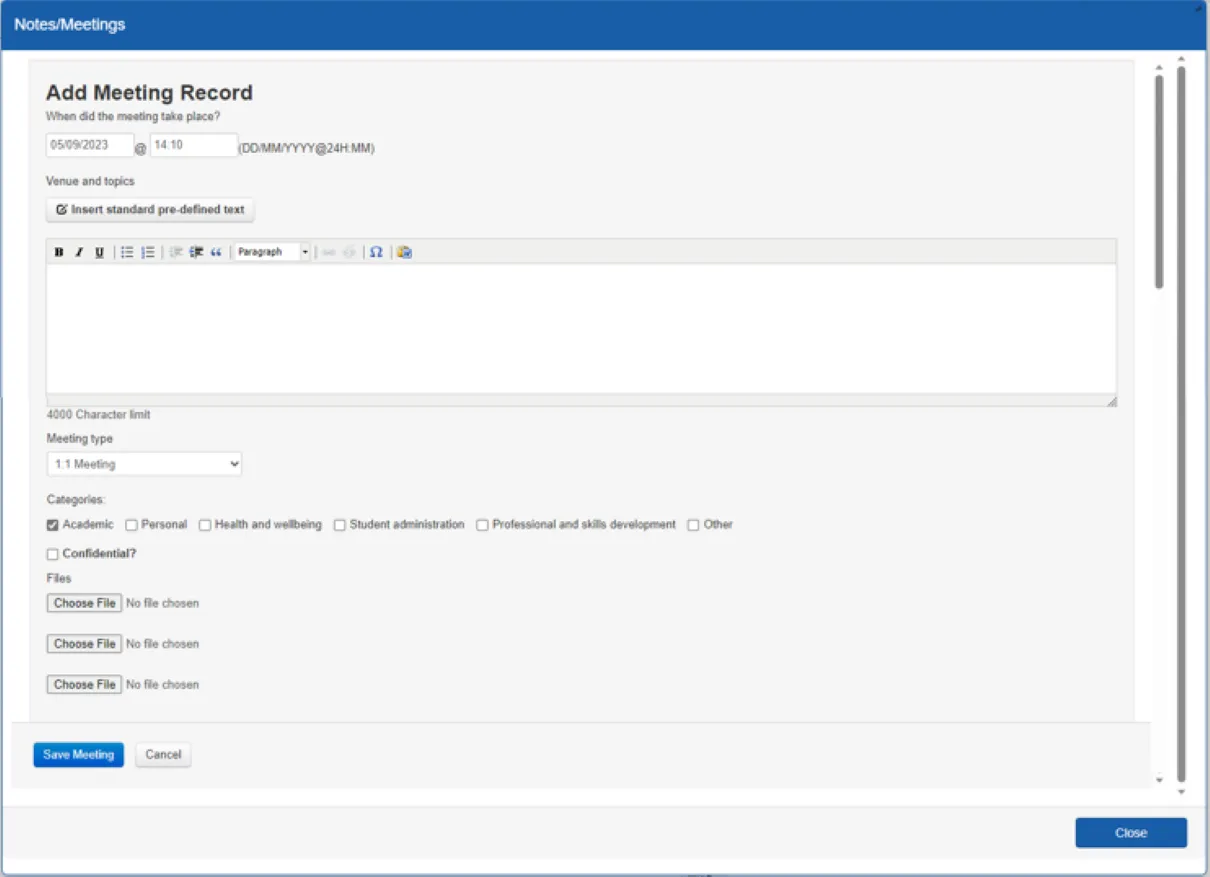Image resolution: width=1210 pixels, height=877 pixels.
Task: Select the Other category checkbox
Action: [x=692, y=524]
